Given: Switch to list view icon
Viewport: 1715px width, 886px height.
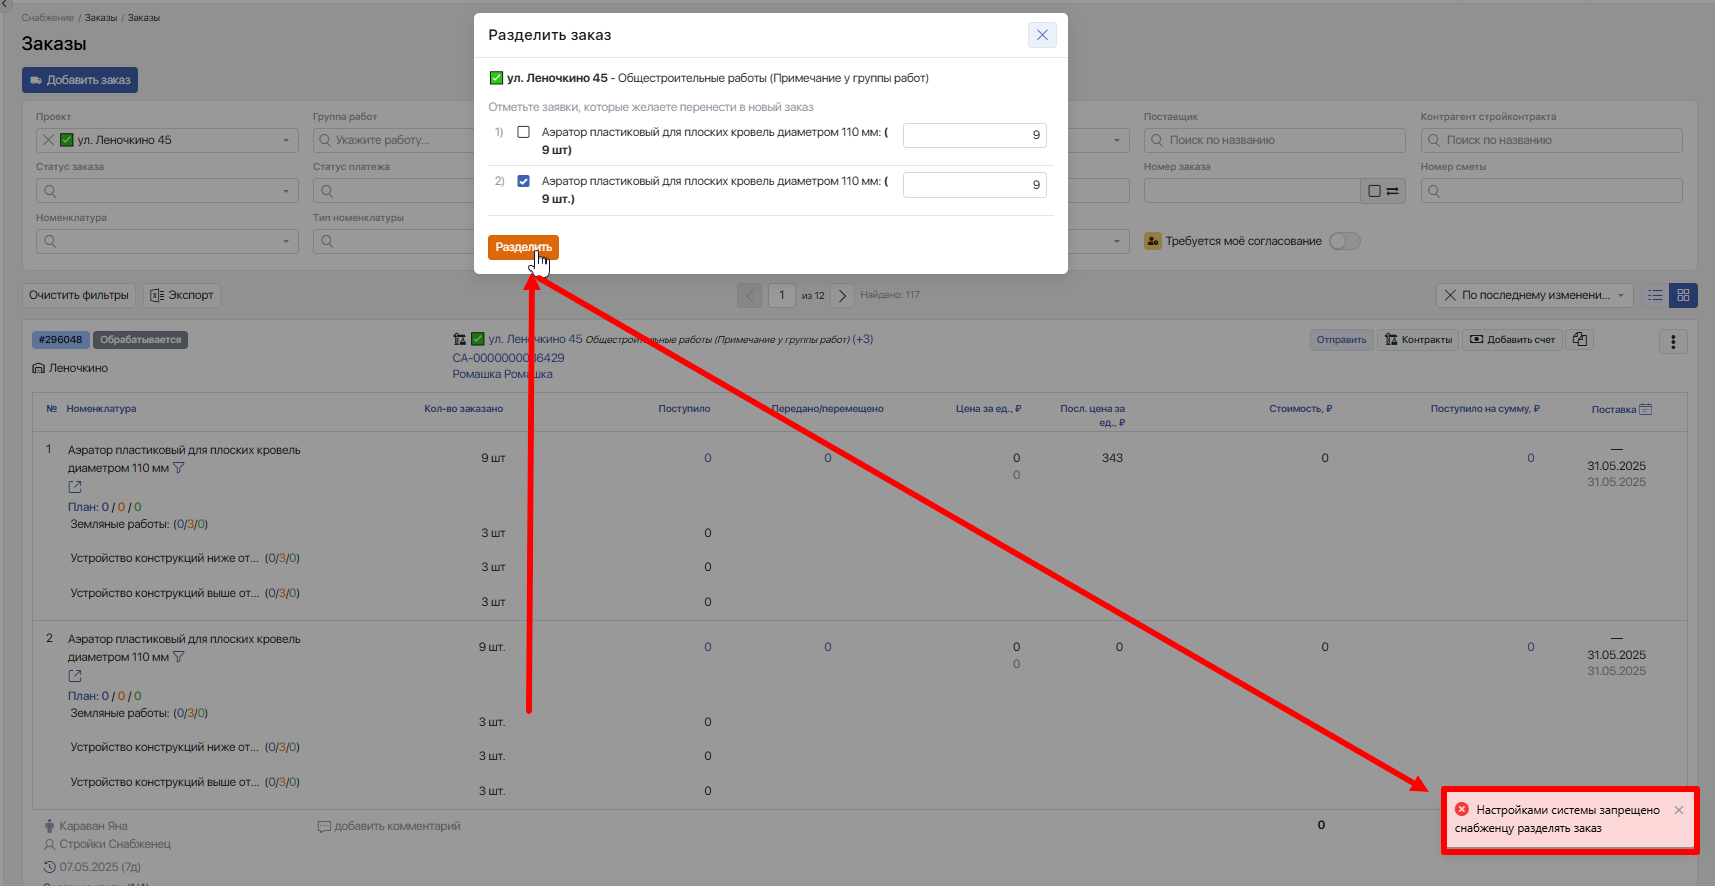Looking at the screenshot, I should coord(1655,295).
